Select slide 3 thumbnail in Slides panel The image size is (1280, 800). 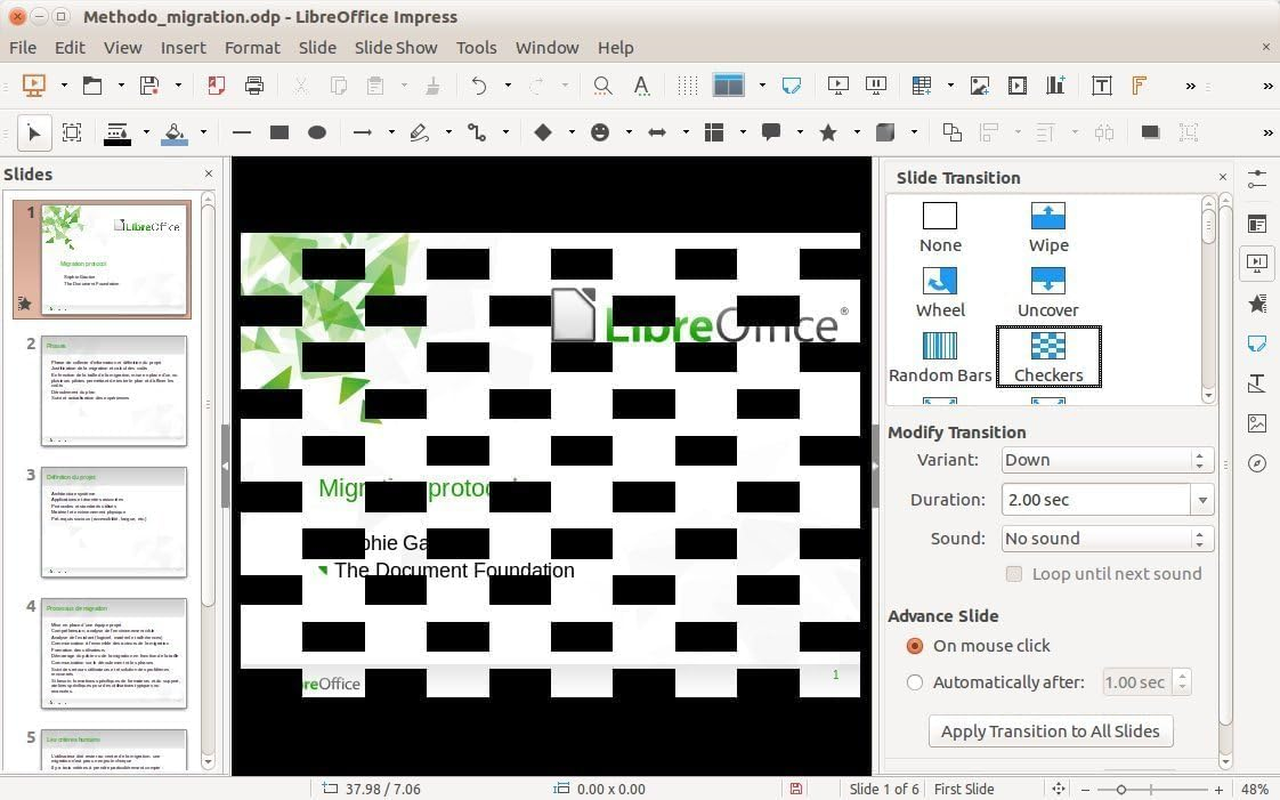tap(113, 522)
